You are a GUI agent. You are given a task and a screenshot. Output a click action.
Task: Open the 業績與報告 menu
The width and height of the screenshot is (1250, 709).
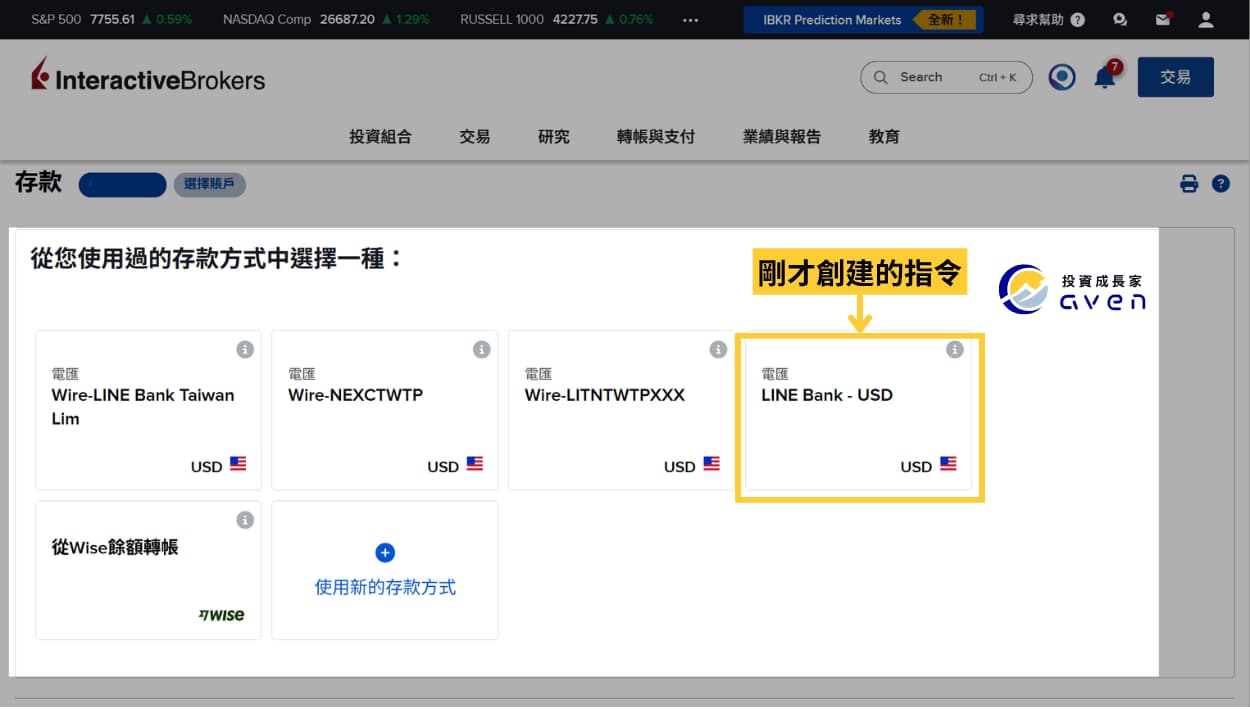click(x=782, y=137)
